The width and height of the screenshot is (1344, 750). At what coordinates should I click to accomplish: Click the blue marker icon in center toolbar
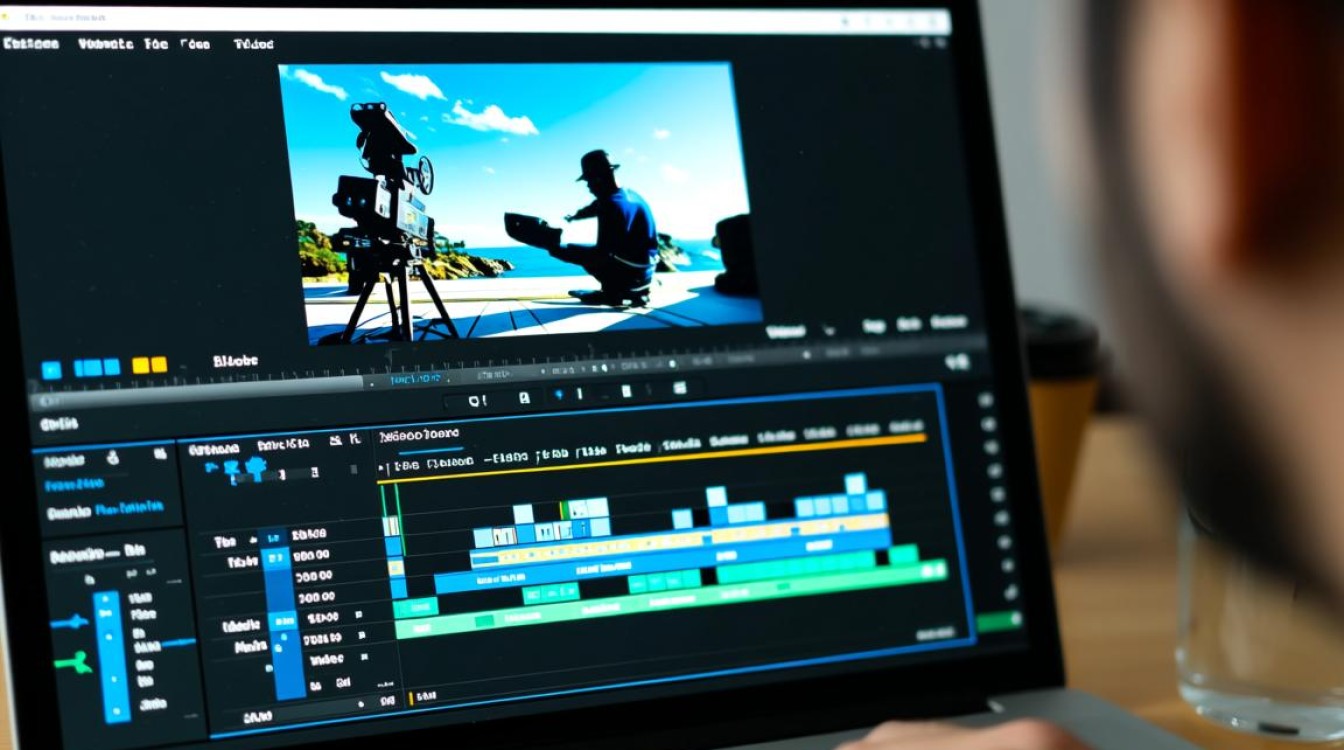(559, 396)
